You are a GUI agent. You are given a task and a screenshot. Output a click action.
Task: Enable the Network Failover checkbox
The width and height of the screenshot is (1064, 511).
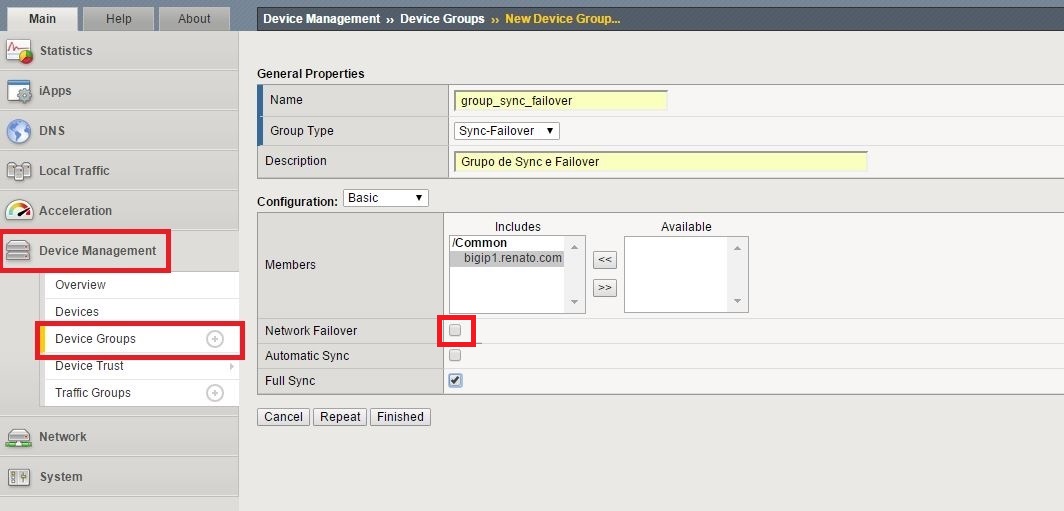pyautogui.click(x=455, y=330)
